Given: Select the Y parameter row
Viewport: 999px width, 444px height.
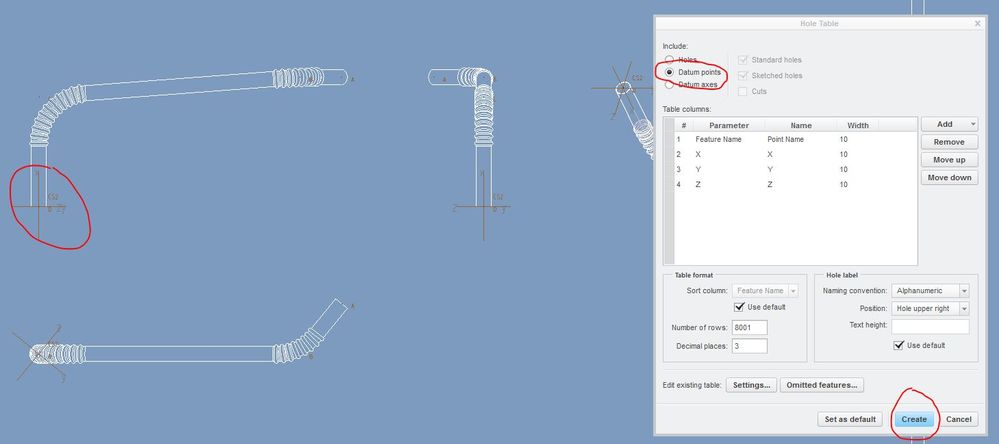Looking at the screenshot, I should (x=796, y=169).
